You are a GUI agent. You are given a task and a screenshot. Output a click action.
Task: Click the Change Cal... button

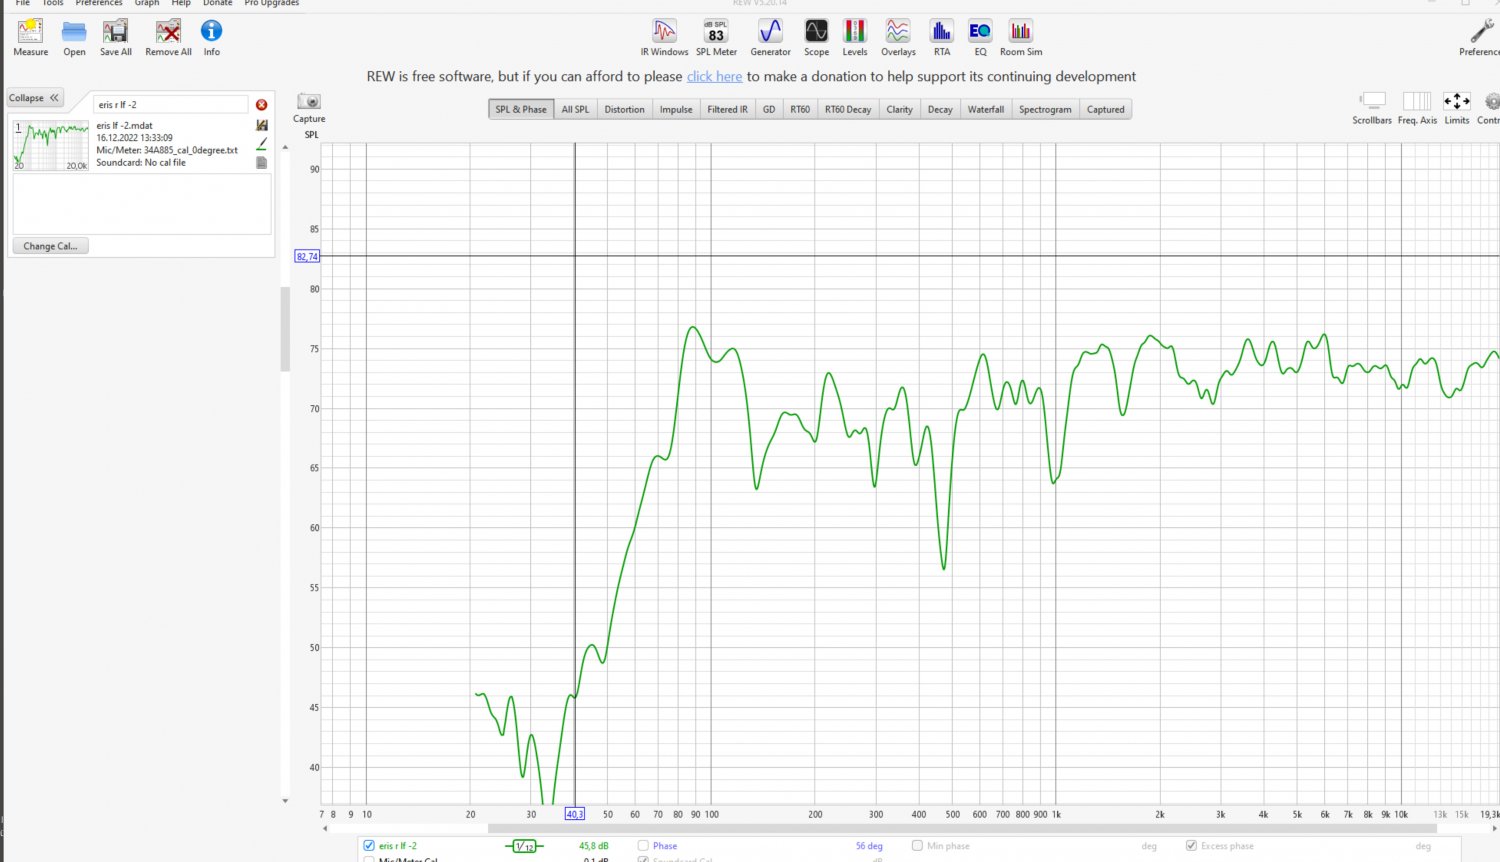(50, 246)
